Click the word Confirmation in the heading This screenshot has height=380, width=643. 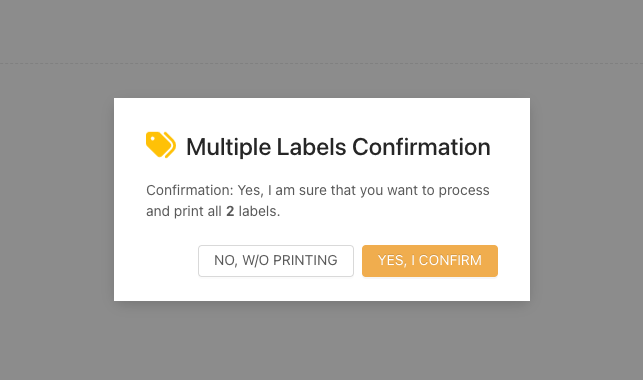coord(422,147)
